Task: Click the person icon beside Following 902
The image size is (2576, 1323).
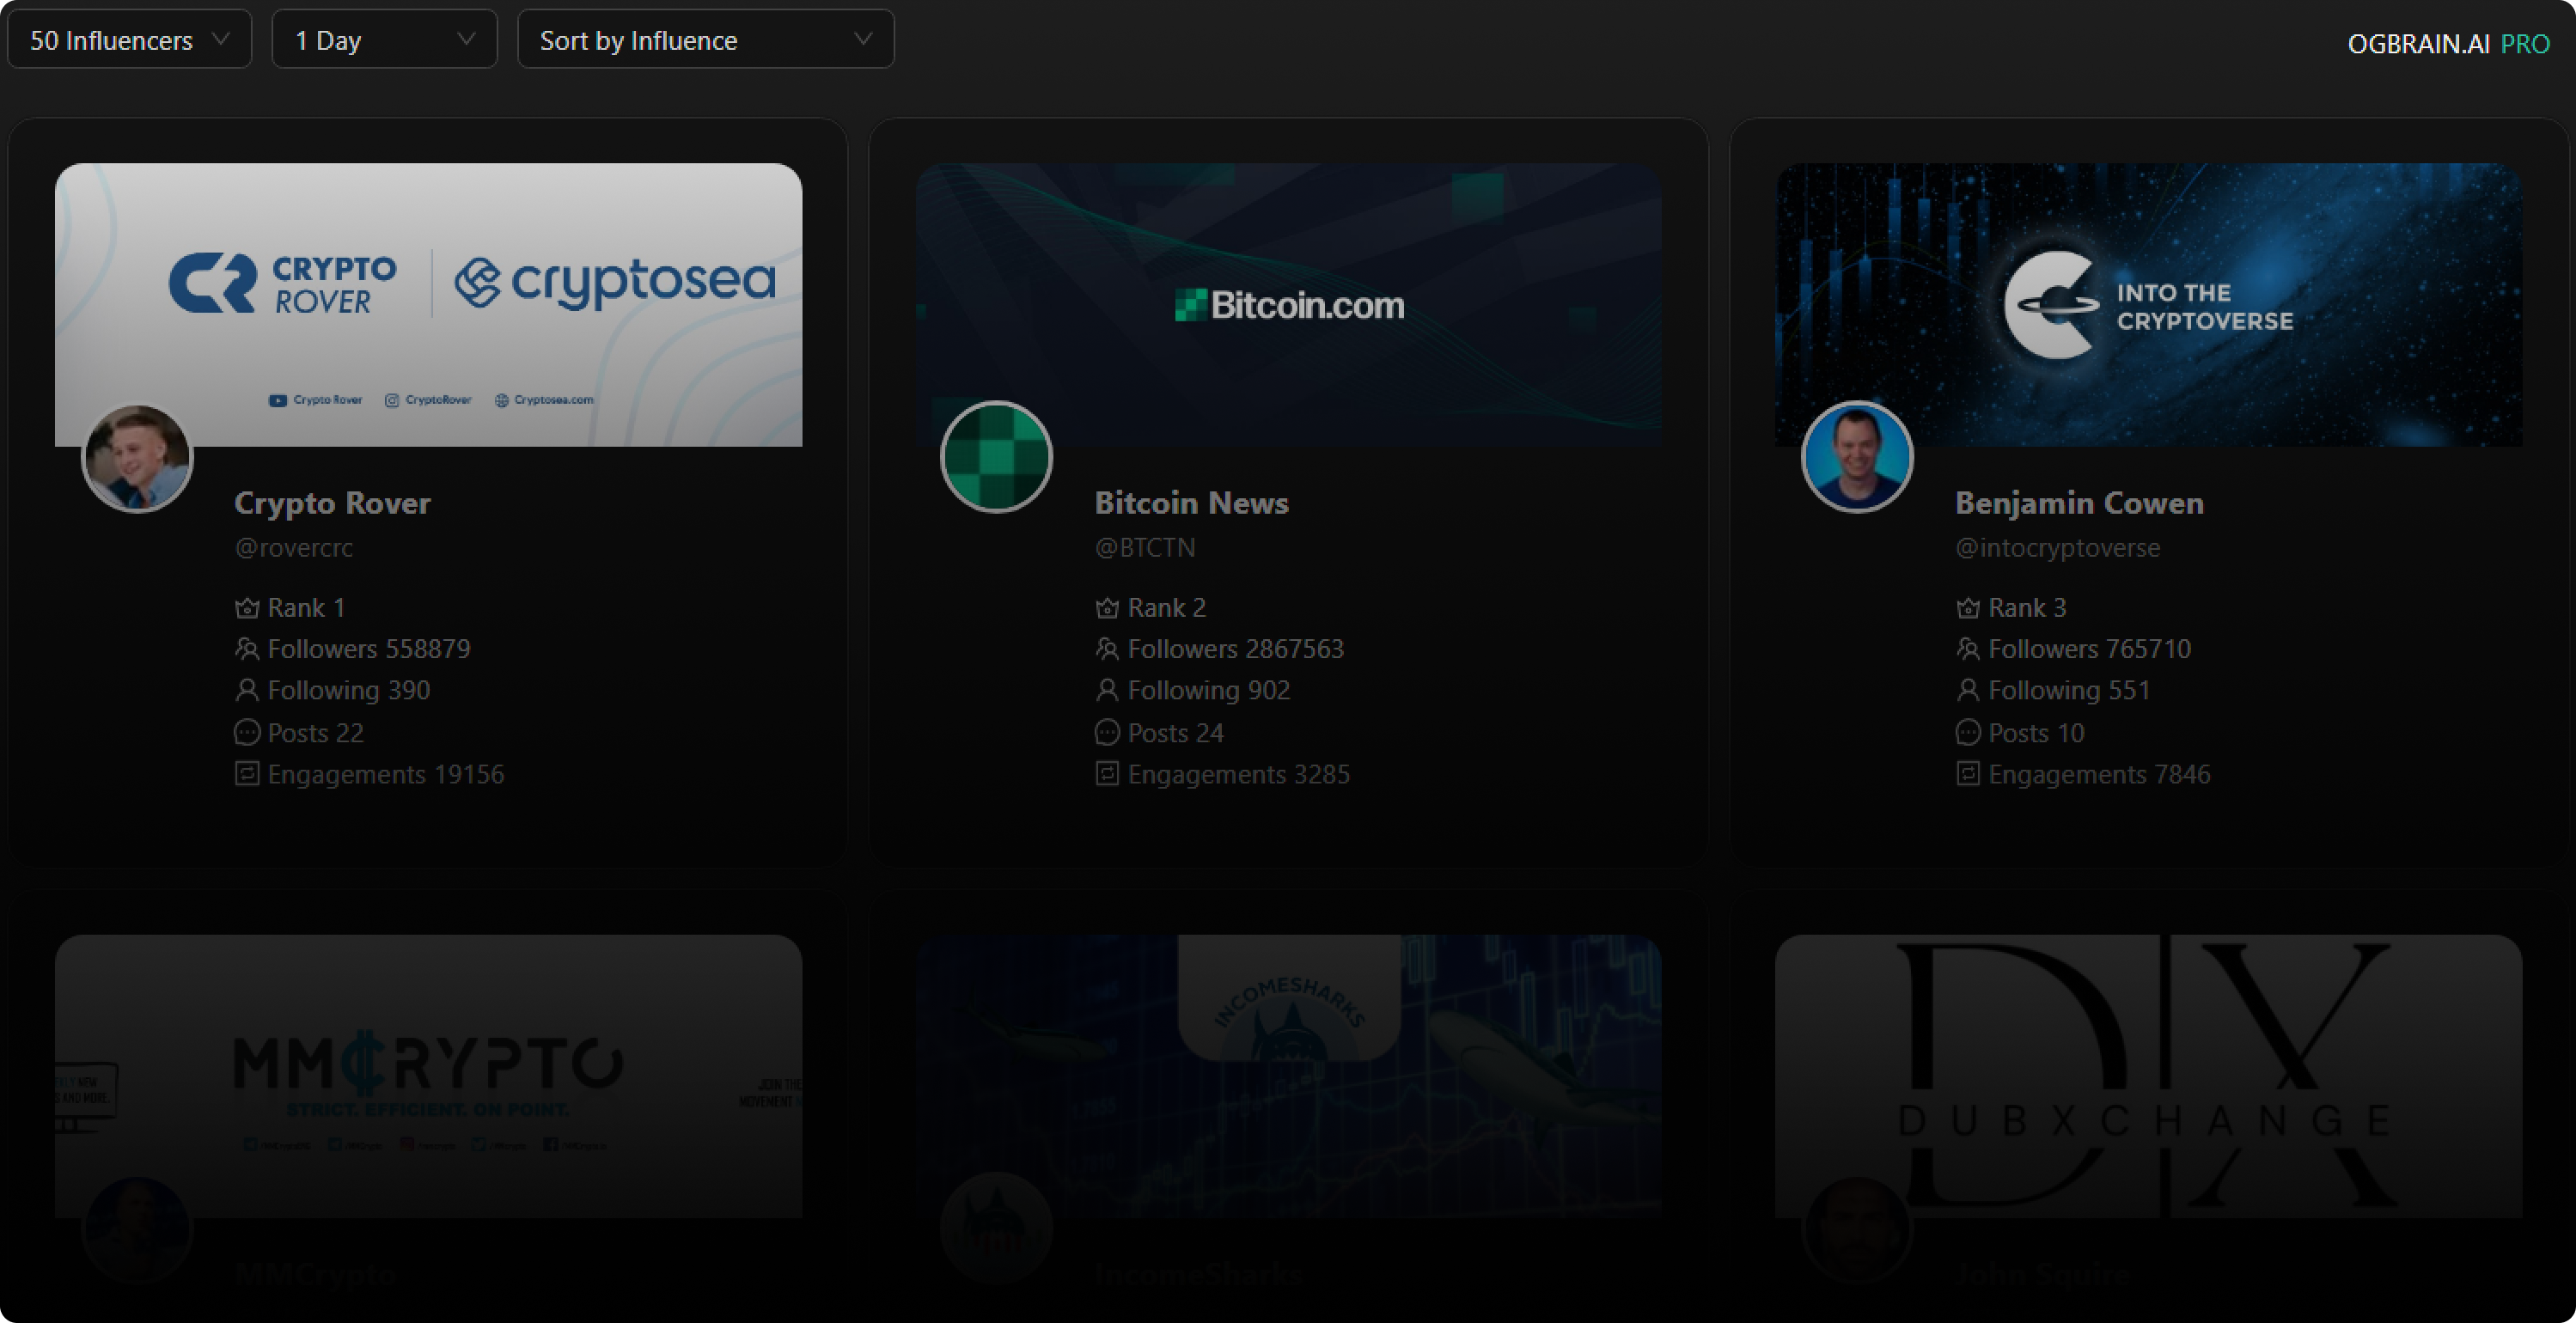Action: tap(1107, 690)
